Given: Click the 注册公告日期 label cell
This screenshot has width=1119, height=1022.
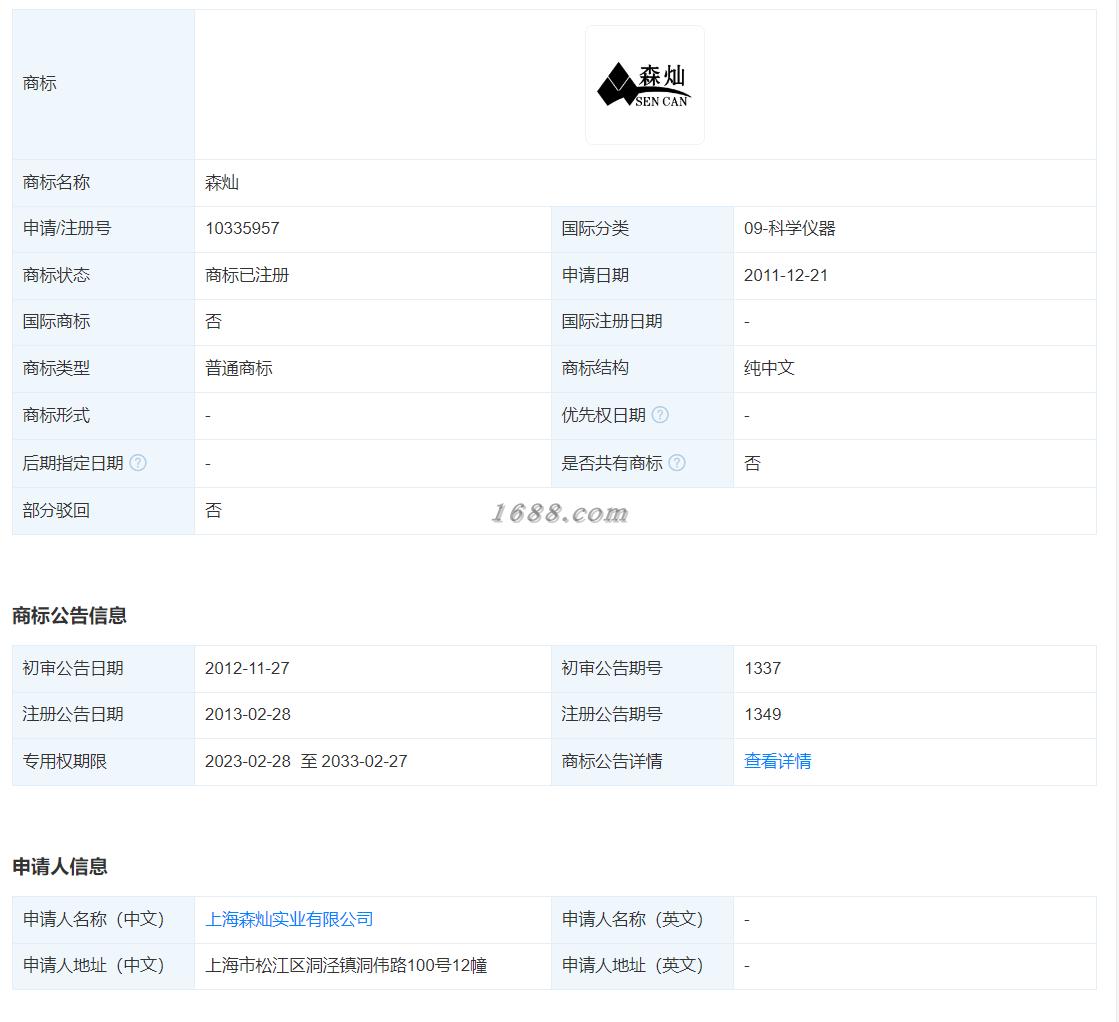Looking at the screenshot, I should pyautogui.click(x=103, y=715).
